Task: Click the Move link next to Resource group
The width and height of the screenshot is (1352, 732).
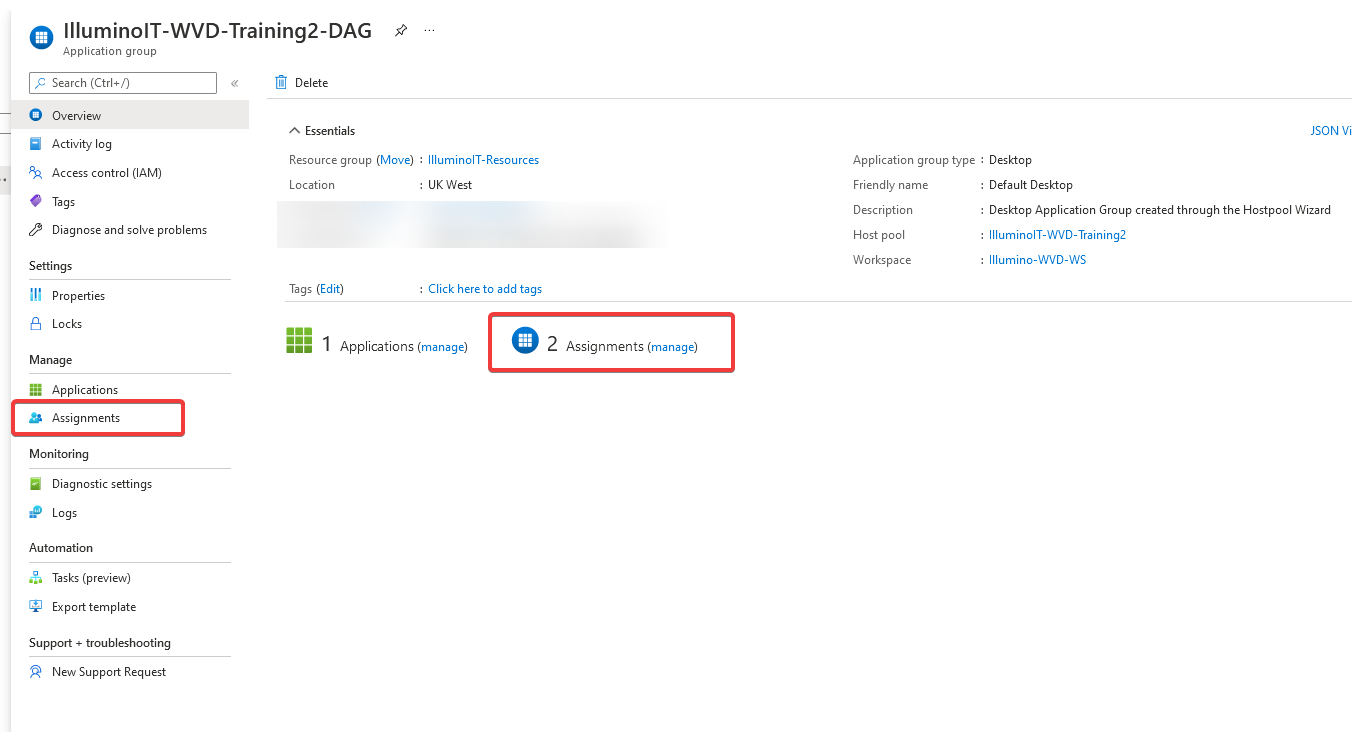Action: [395, 160]
